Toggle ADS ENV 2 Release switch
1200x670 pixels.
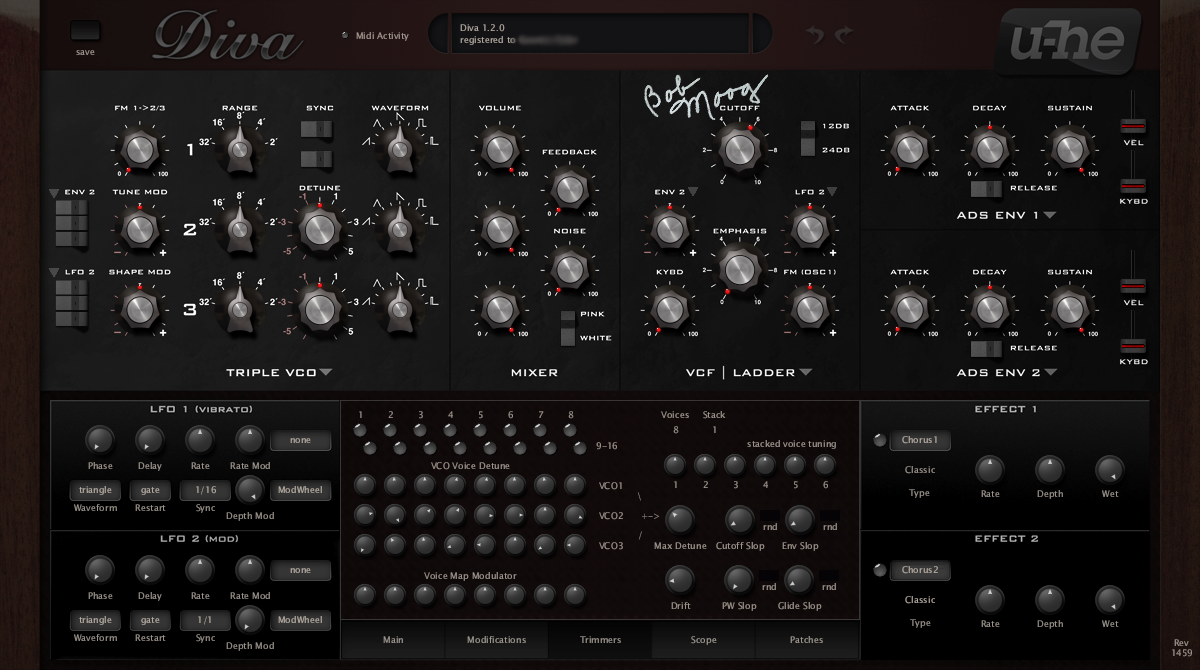click(986, 348)
